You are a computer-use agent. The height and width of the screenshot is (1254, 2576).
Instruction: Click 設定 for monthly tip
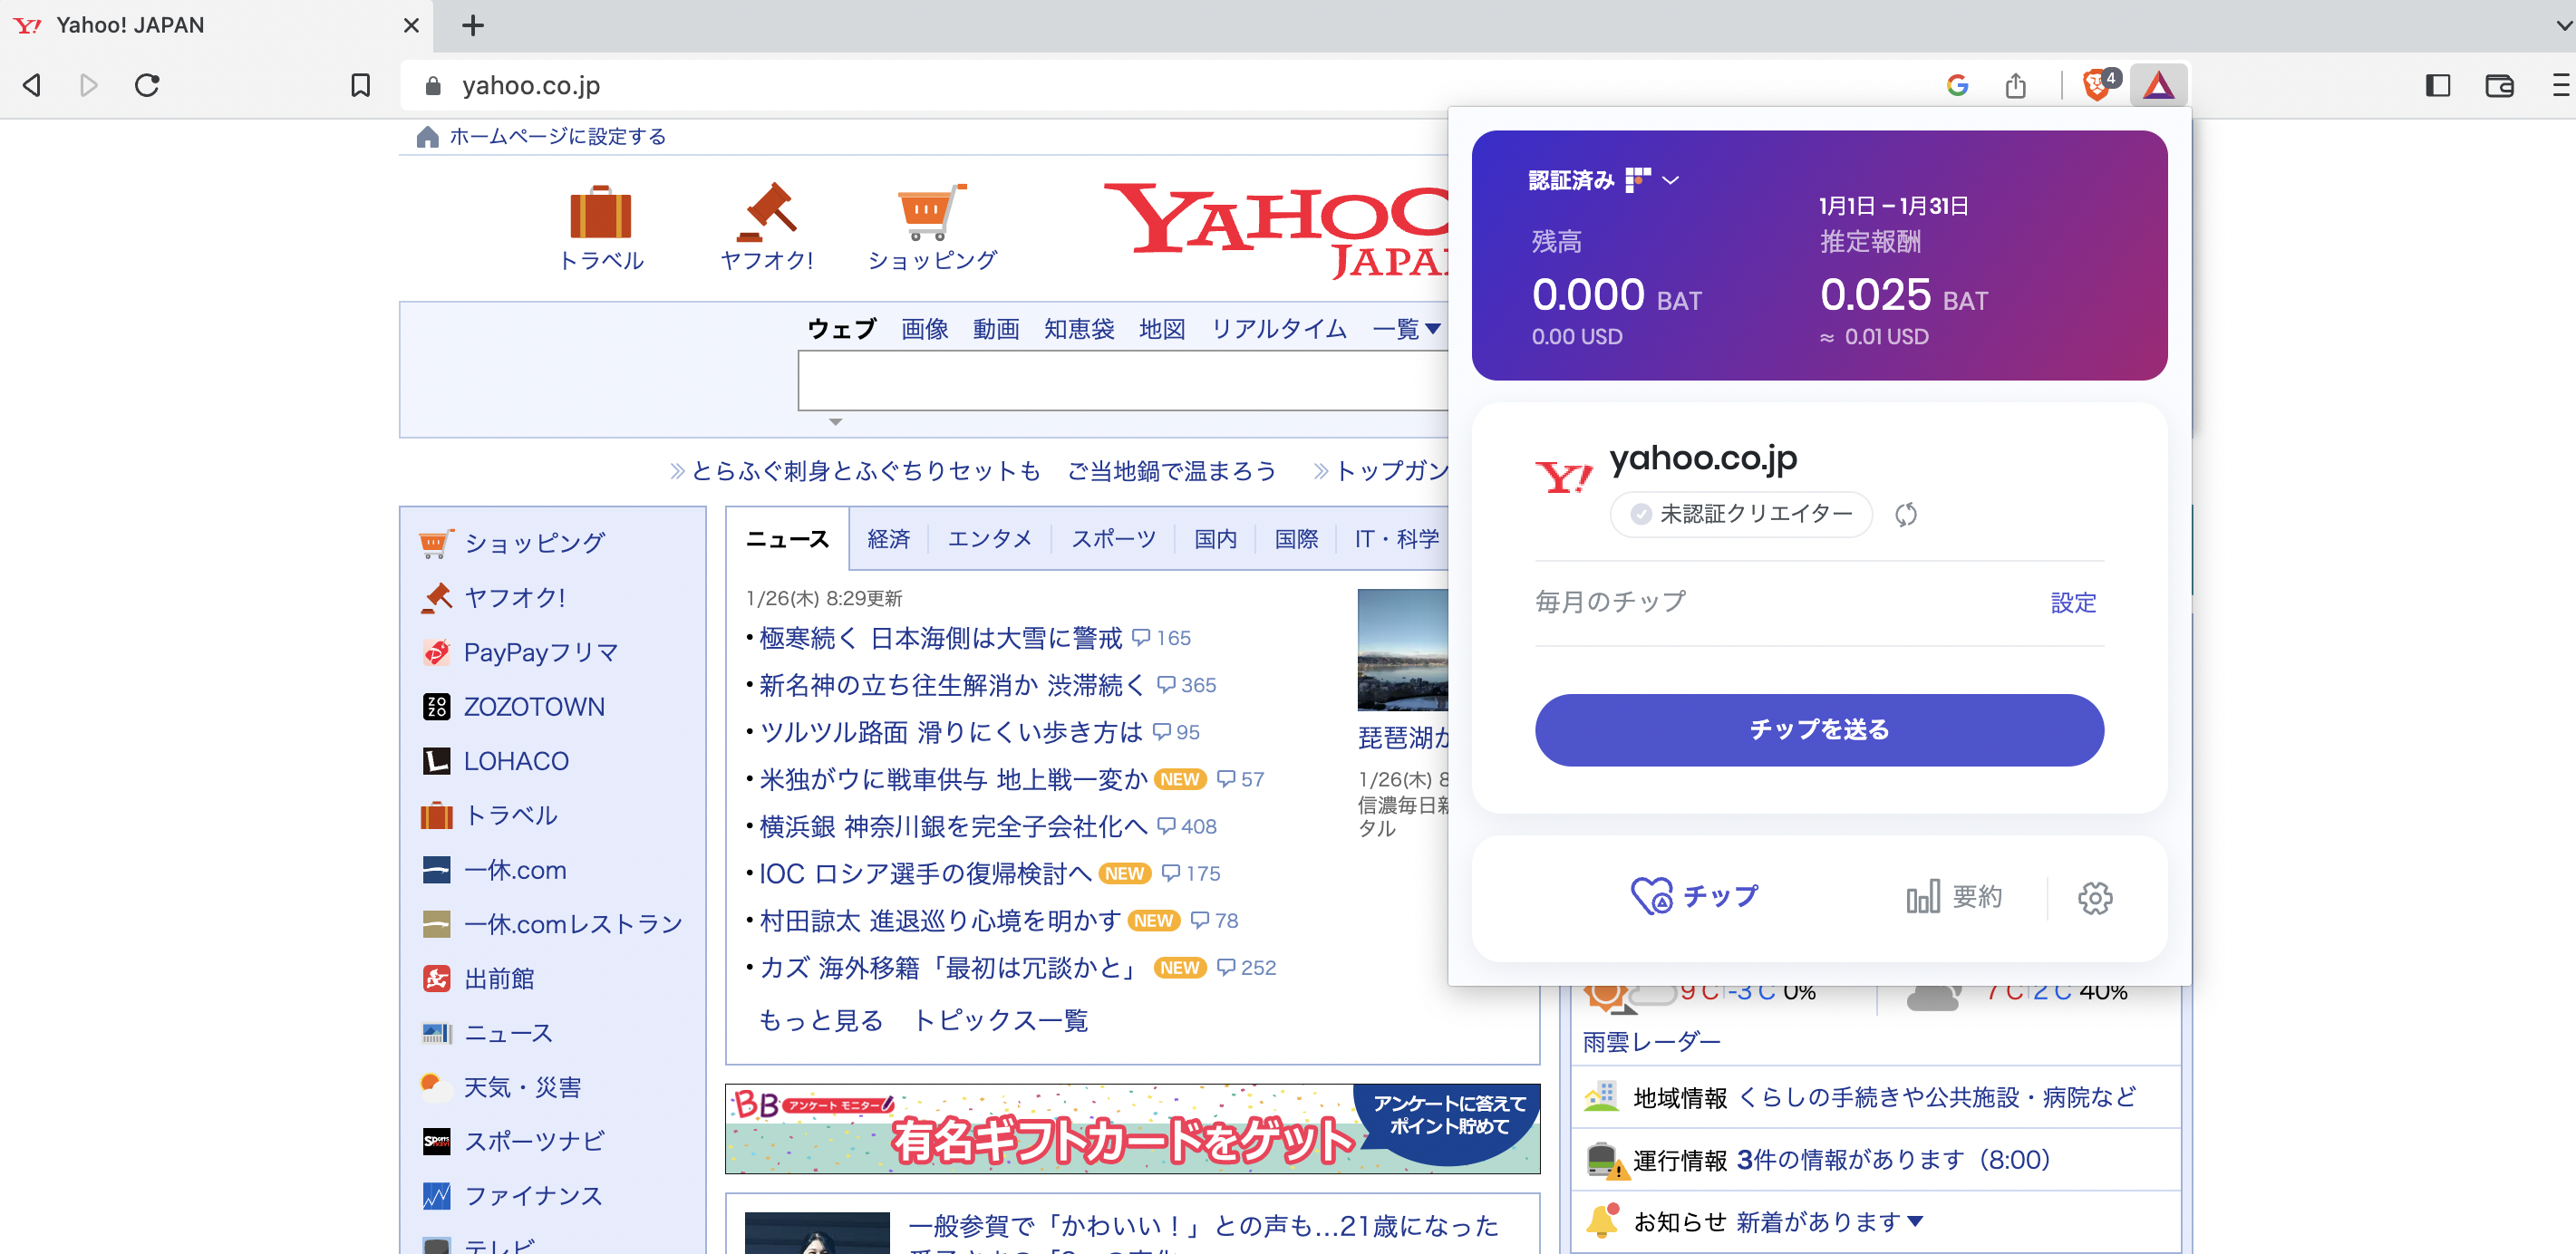(x=2073, y=602)
